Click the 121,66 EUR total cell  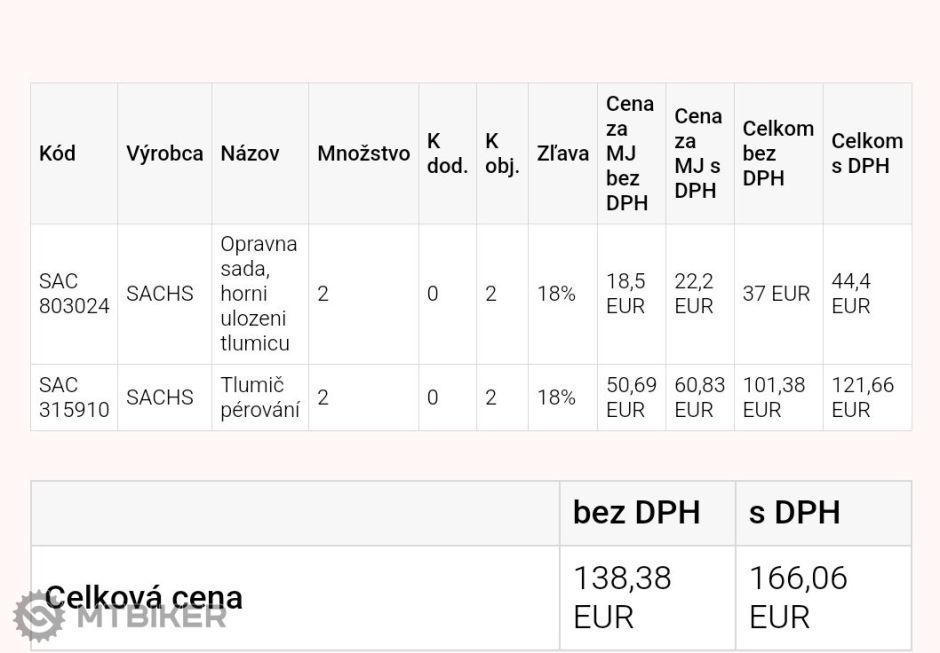click(x=862, y=397)
